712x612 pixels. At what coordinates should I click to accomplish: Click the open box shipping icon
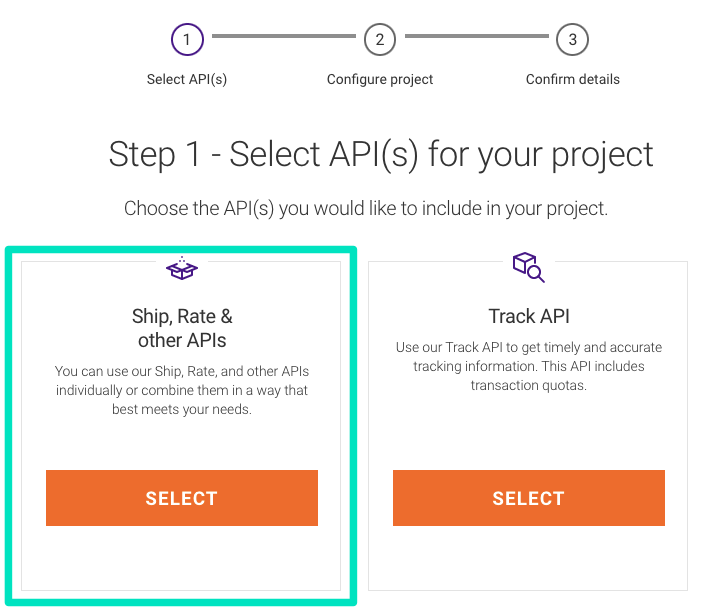point(182,268)
